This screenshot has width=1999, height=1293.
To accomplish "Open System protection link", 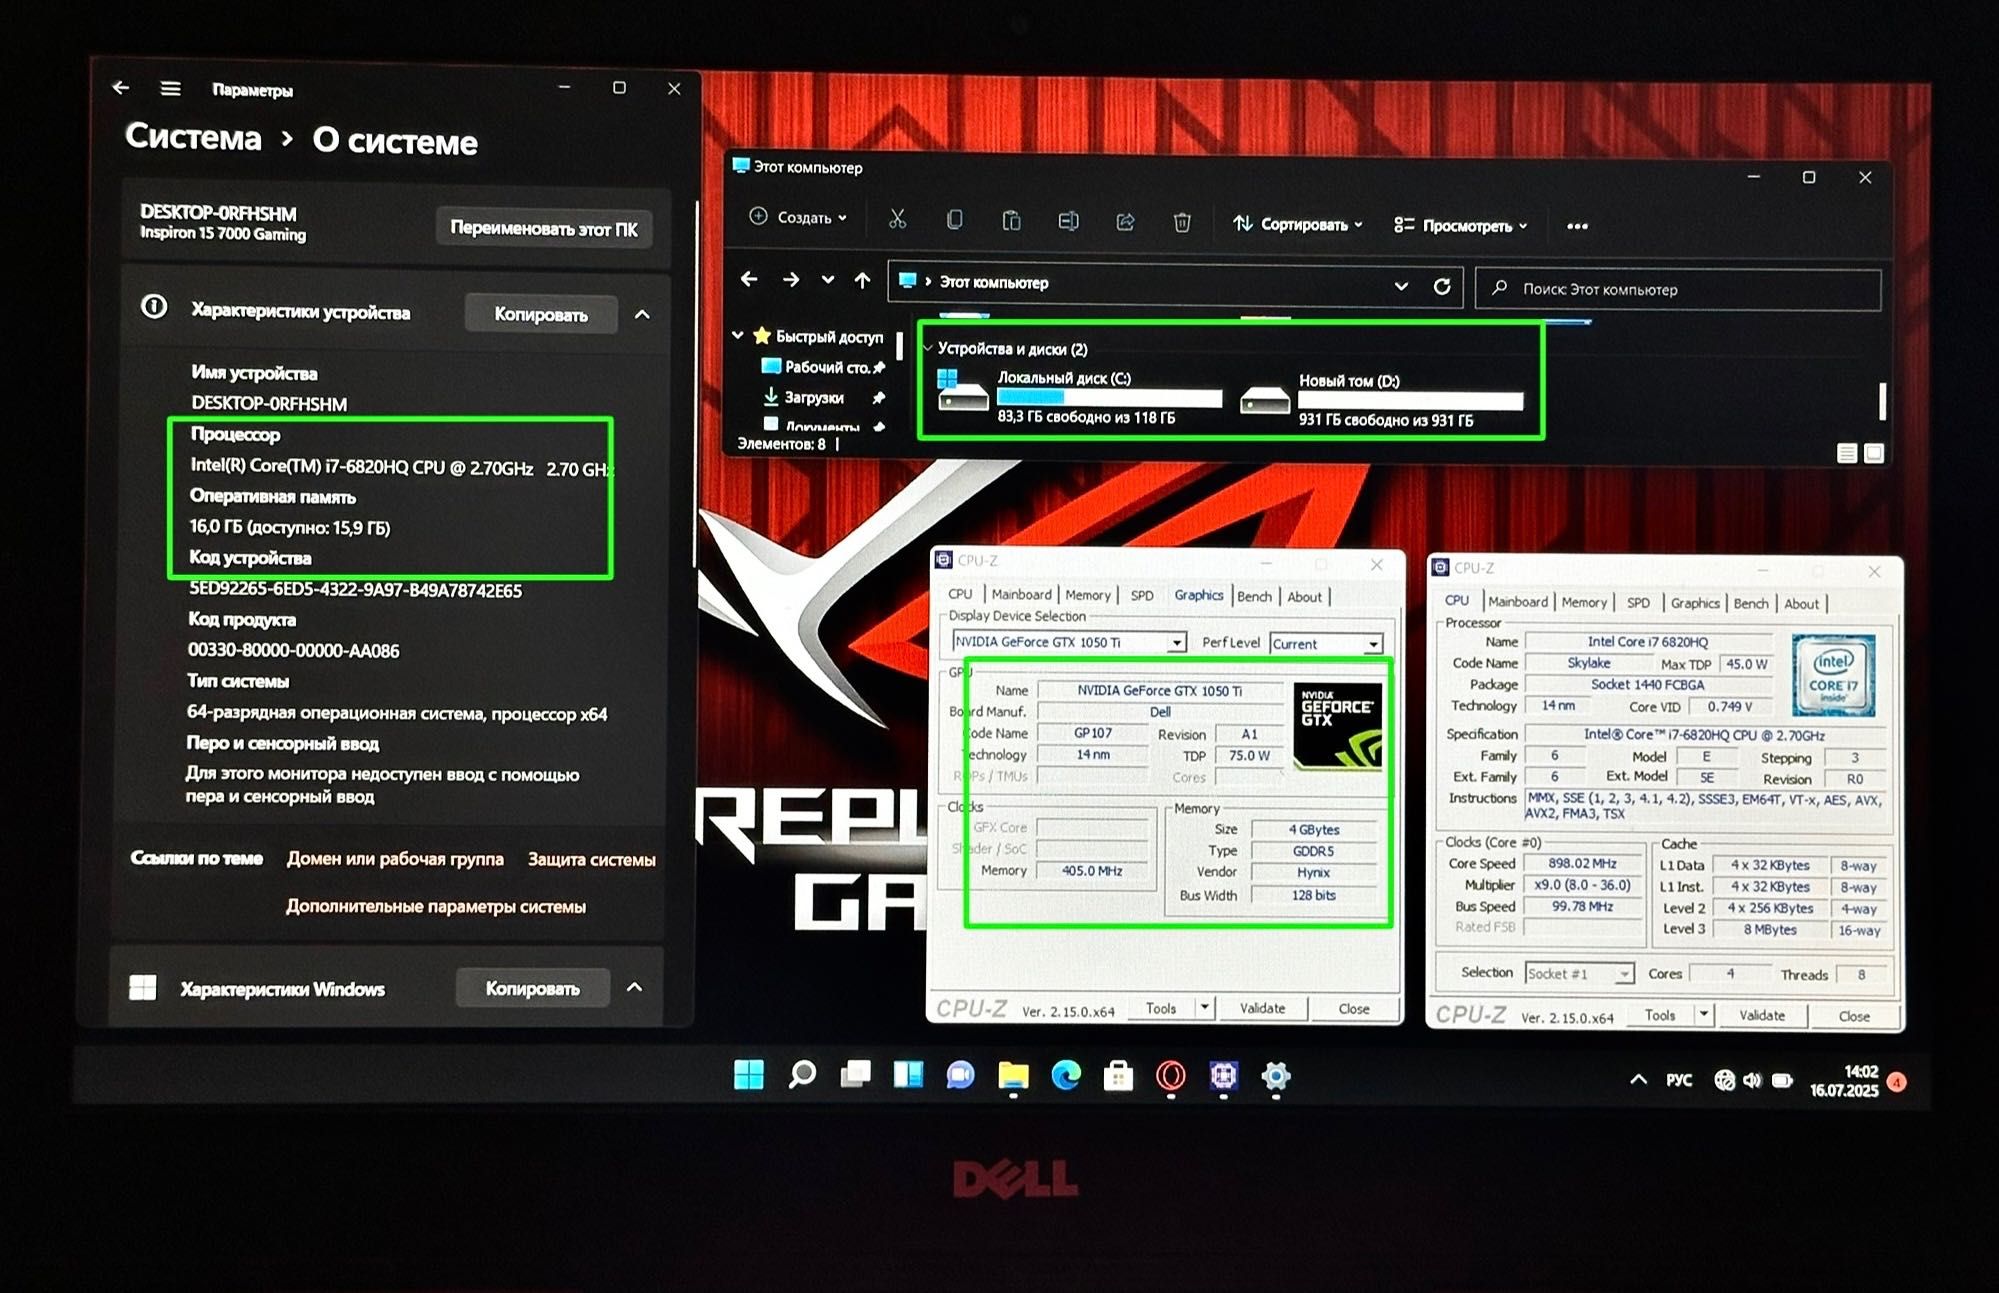I will (592, 859).
